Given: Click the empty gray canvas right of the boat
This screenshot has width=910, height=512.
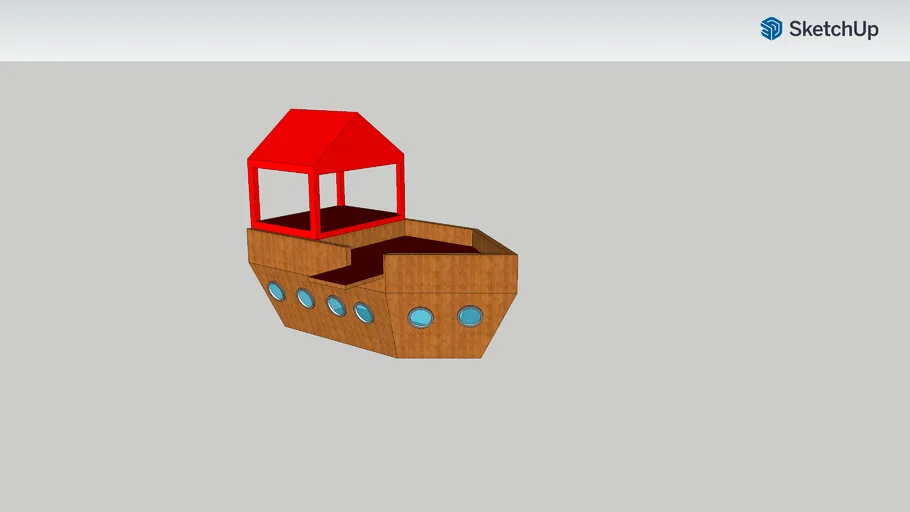Looking at the screenshot, I should point(700,300).
